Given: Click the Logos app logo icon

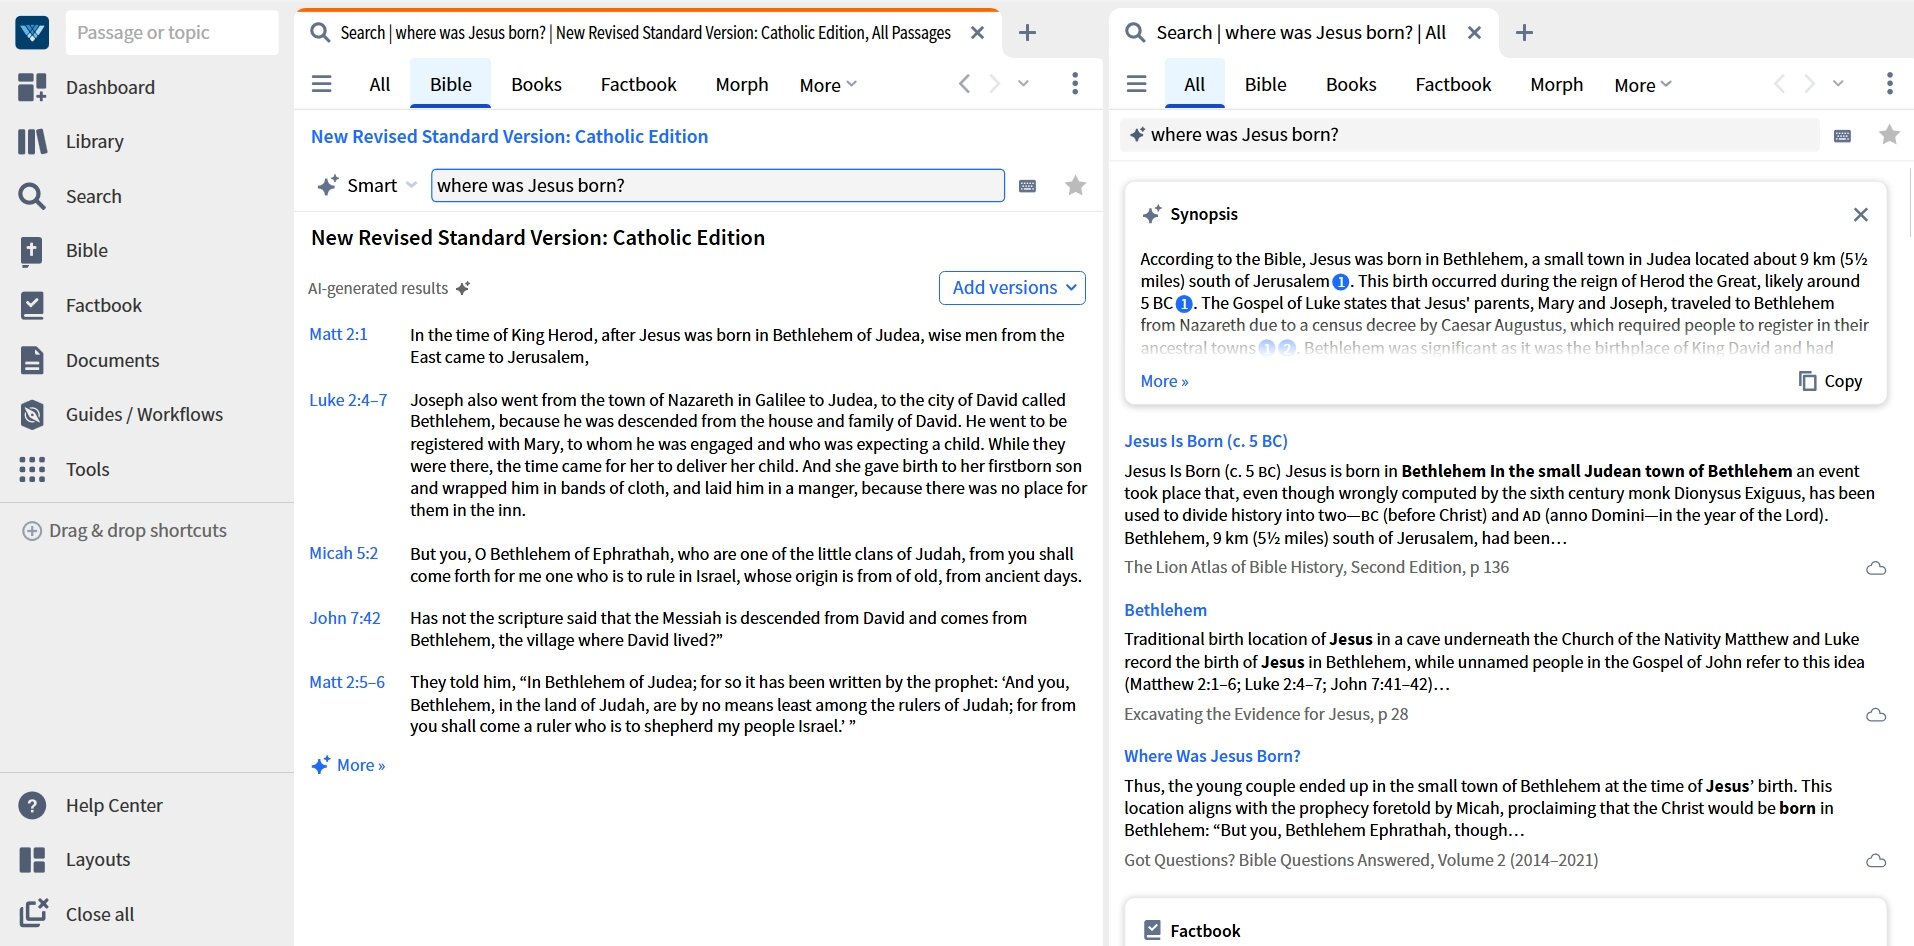Looking at the screenshot, I should click(x=32, y=32).
